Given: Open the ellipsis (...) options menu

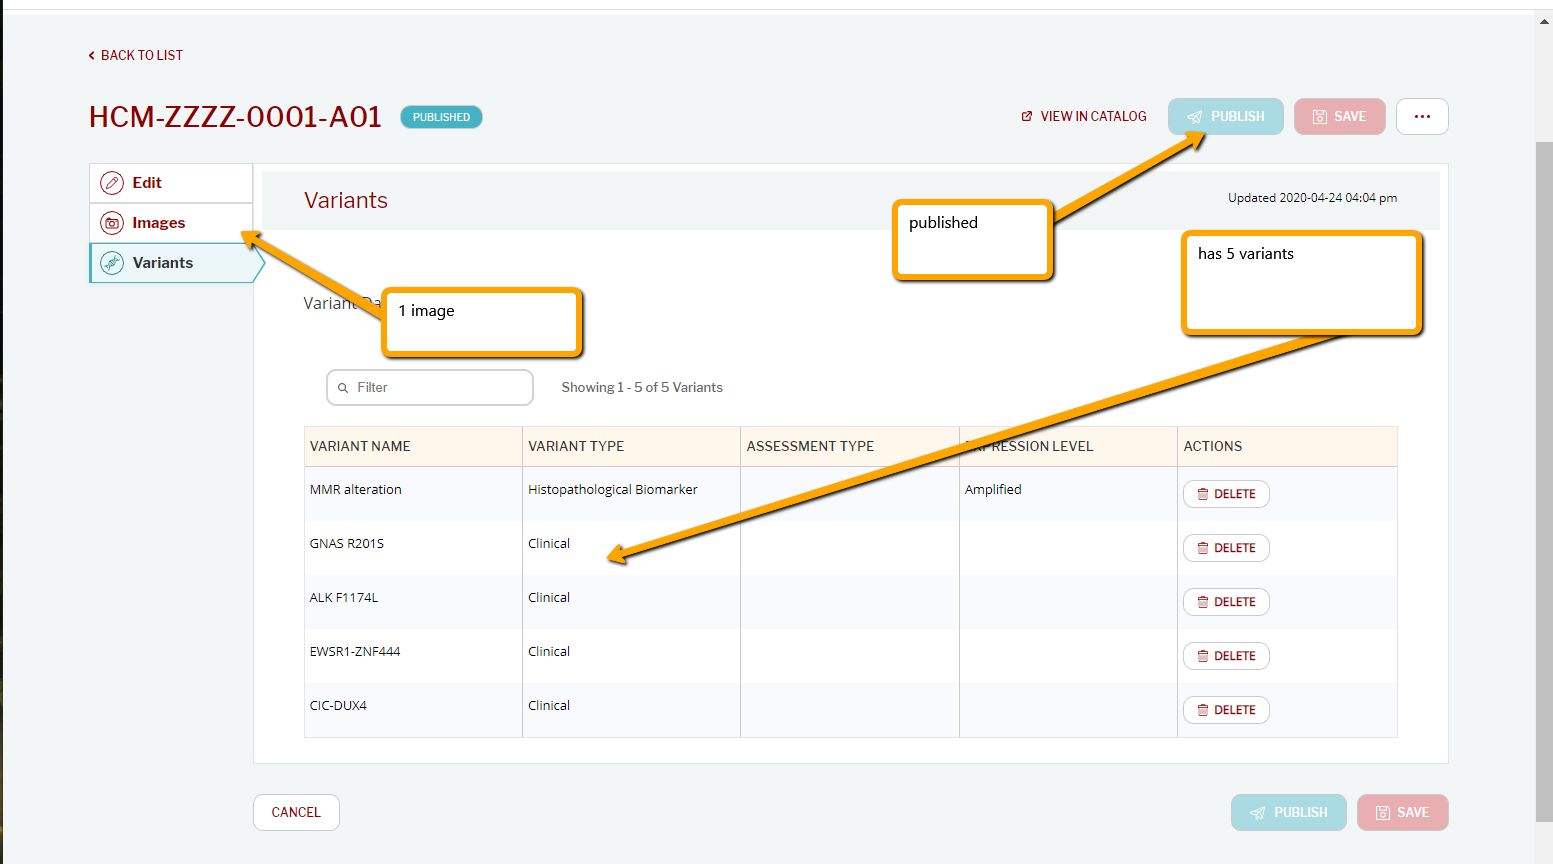Looking at the screenshot, I should pos(1422,116).
